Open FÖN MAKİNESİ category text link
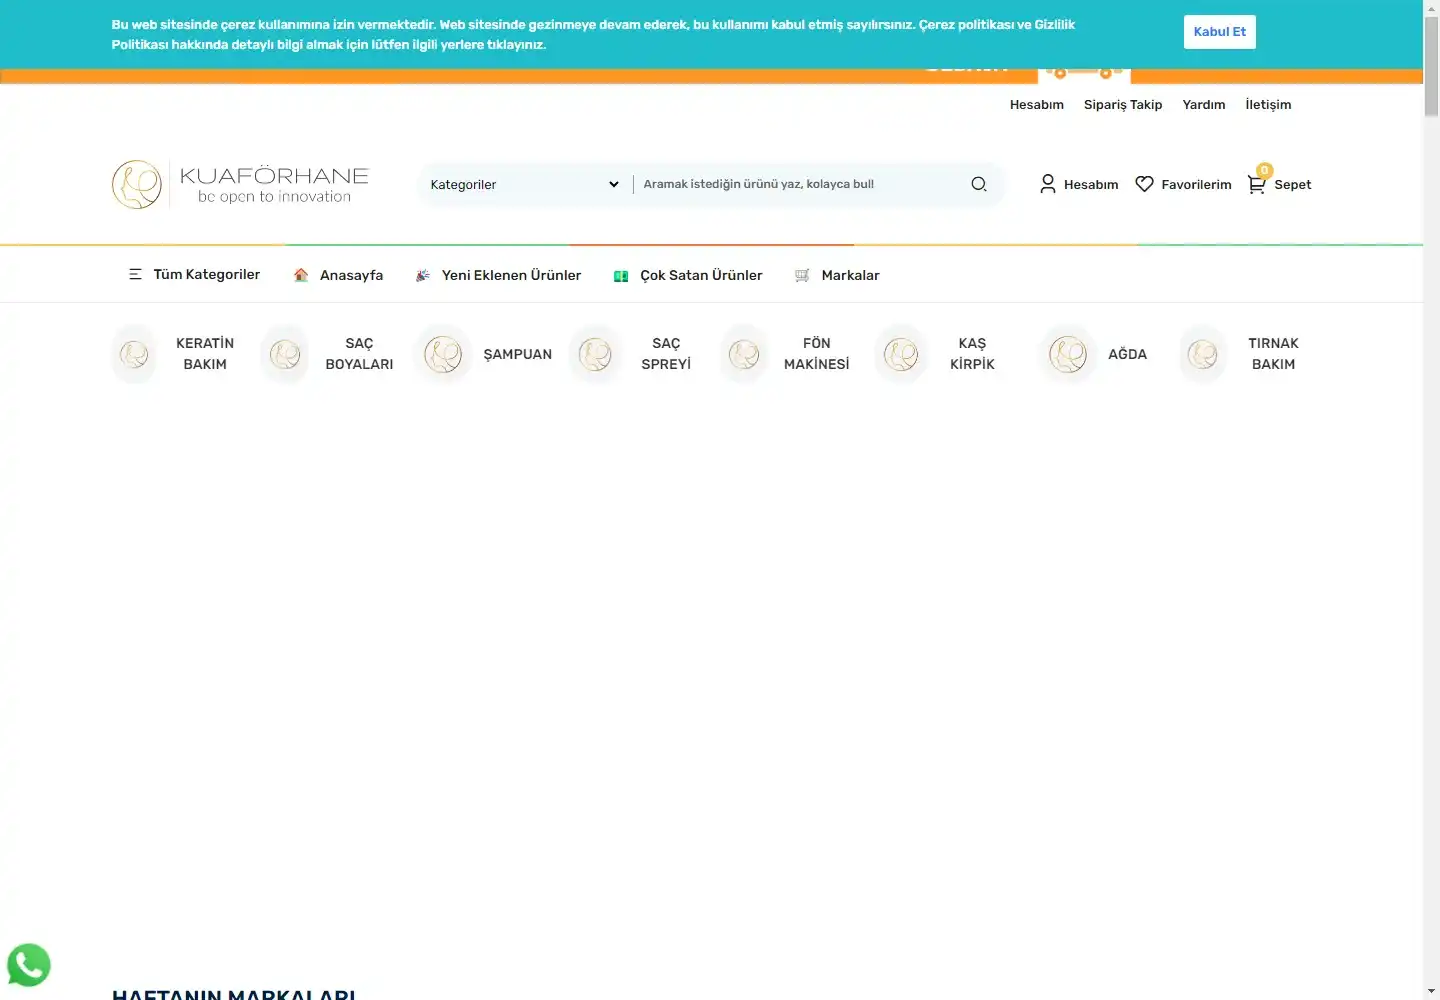This screenshot has height=1000, width=1440. click(x=817, y=354)
